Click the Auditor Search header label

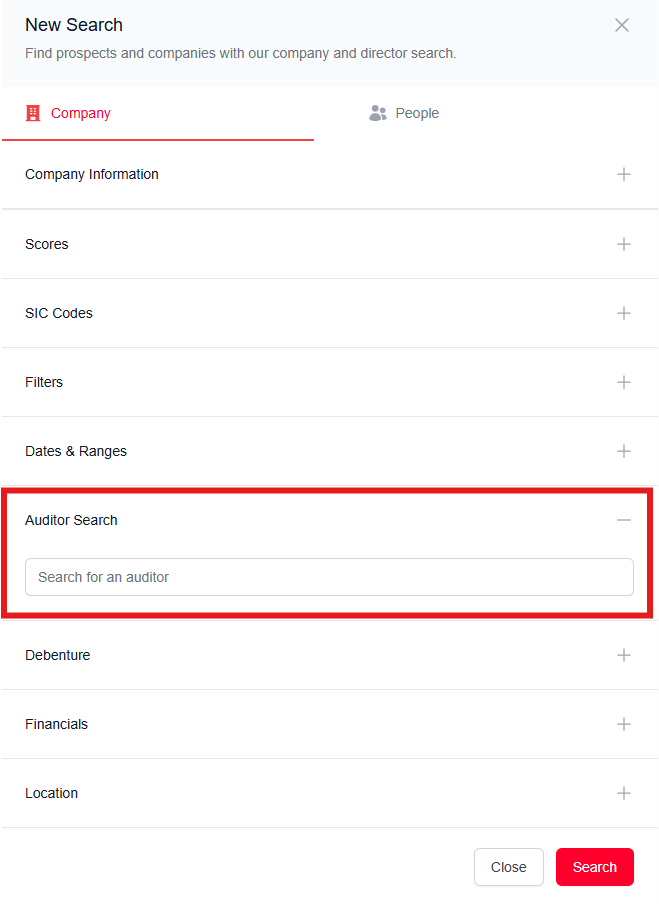click(x=71, y=520)
